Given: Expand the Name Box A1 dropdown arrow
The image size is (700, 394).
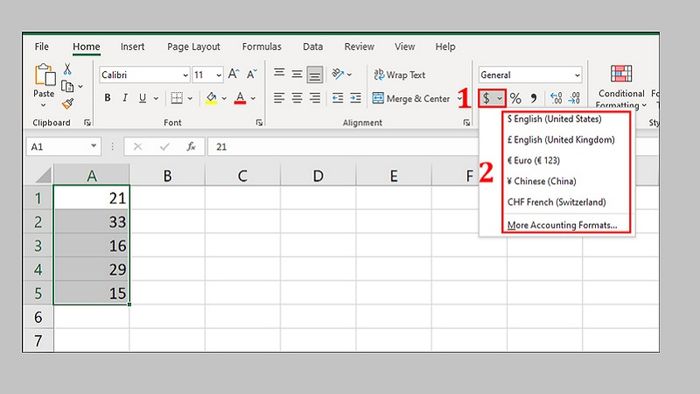Looking at the screenshot, I should point(93,146).
